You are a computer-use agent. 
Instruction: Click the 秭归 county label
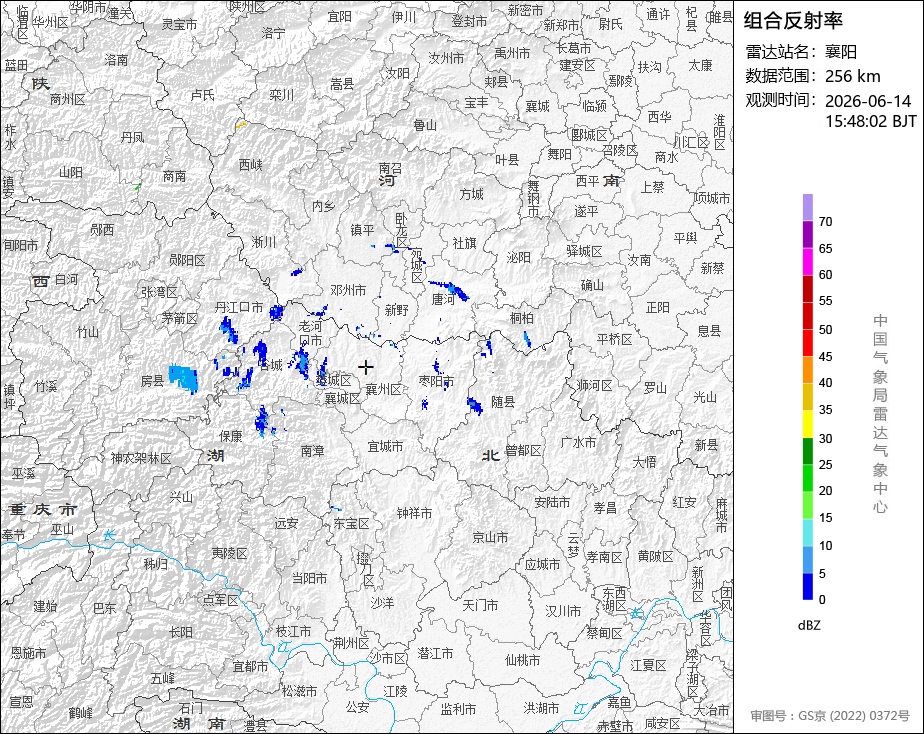click(x=156, y=564)
